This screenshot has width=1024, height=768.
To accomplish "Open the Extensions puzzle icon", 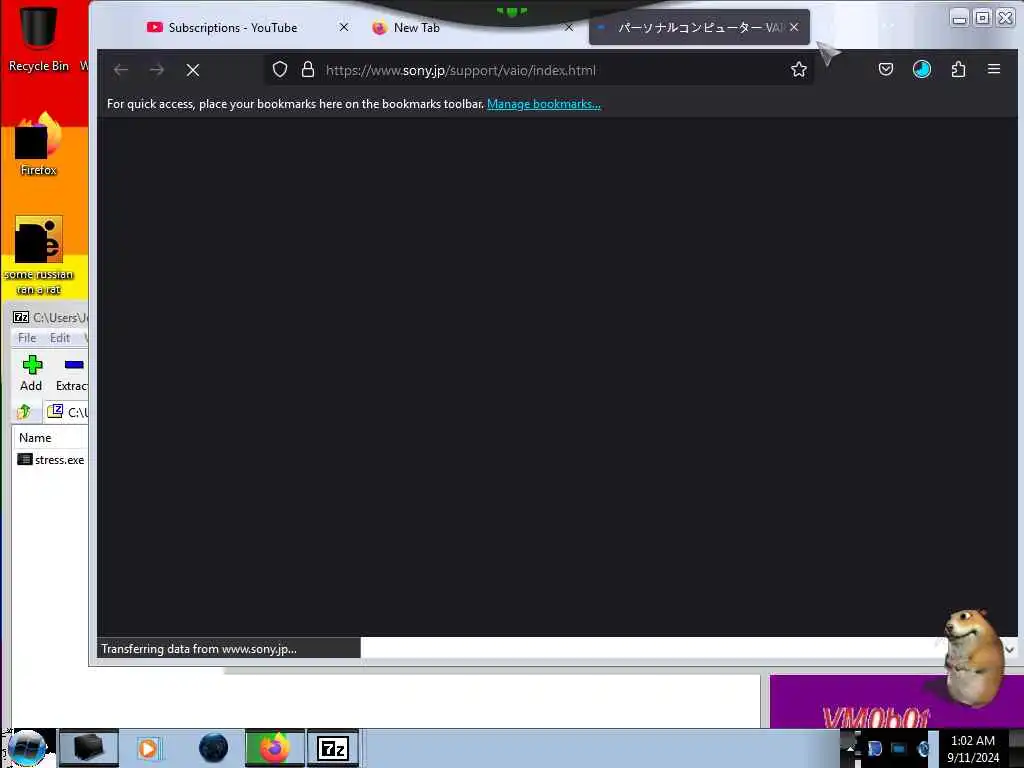I will pos(958,69).
